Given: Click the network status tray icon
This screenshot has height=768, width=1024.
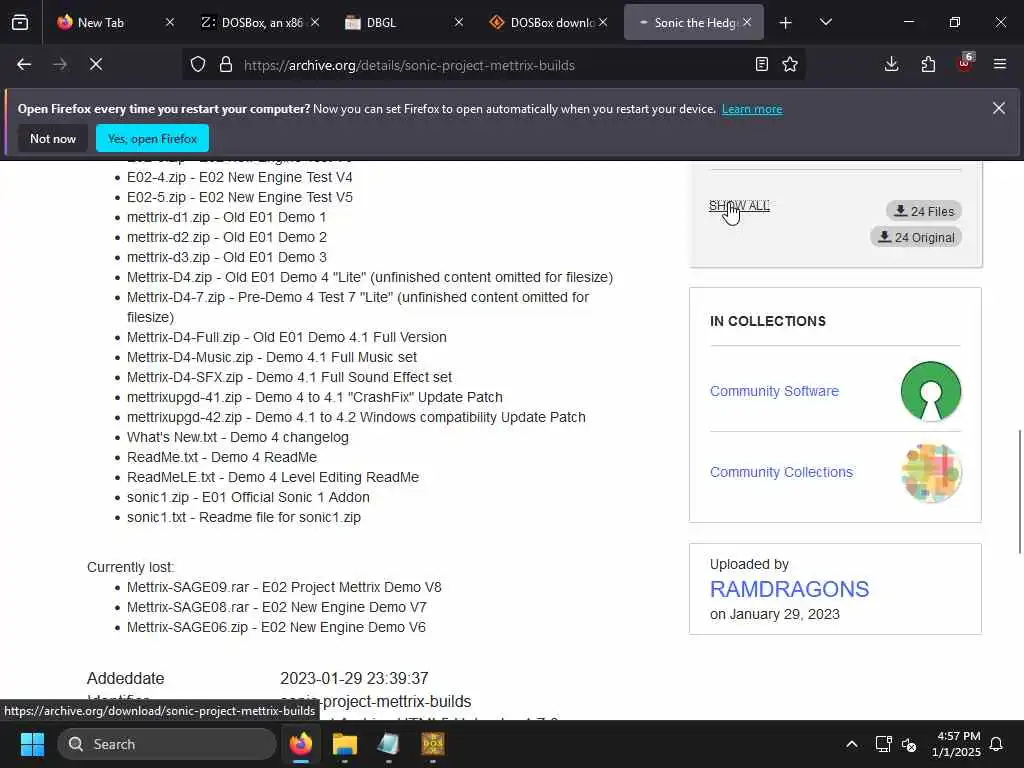Looking at the screenshot, I should [x=884, y=744].
